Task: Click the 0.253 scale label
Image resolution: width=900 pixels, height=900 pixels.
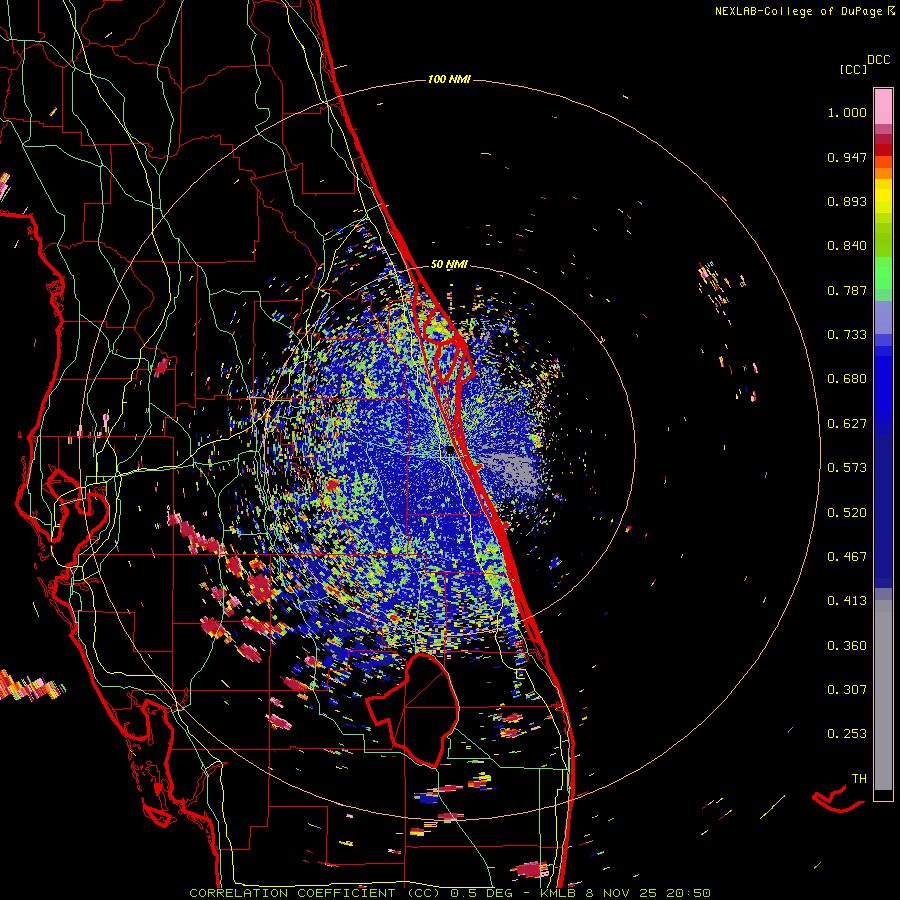Action: [x=847, y=734]
